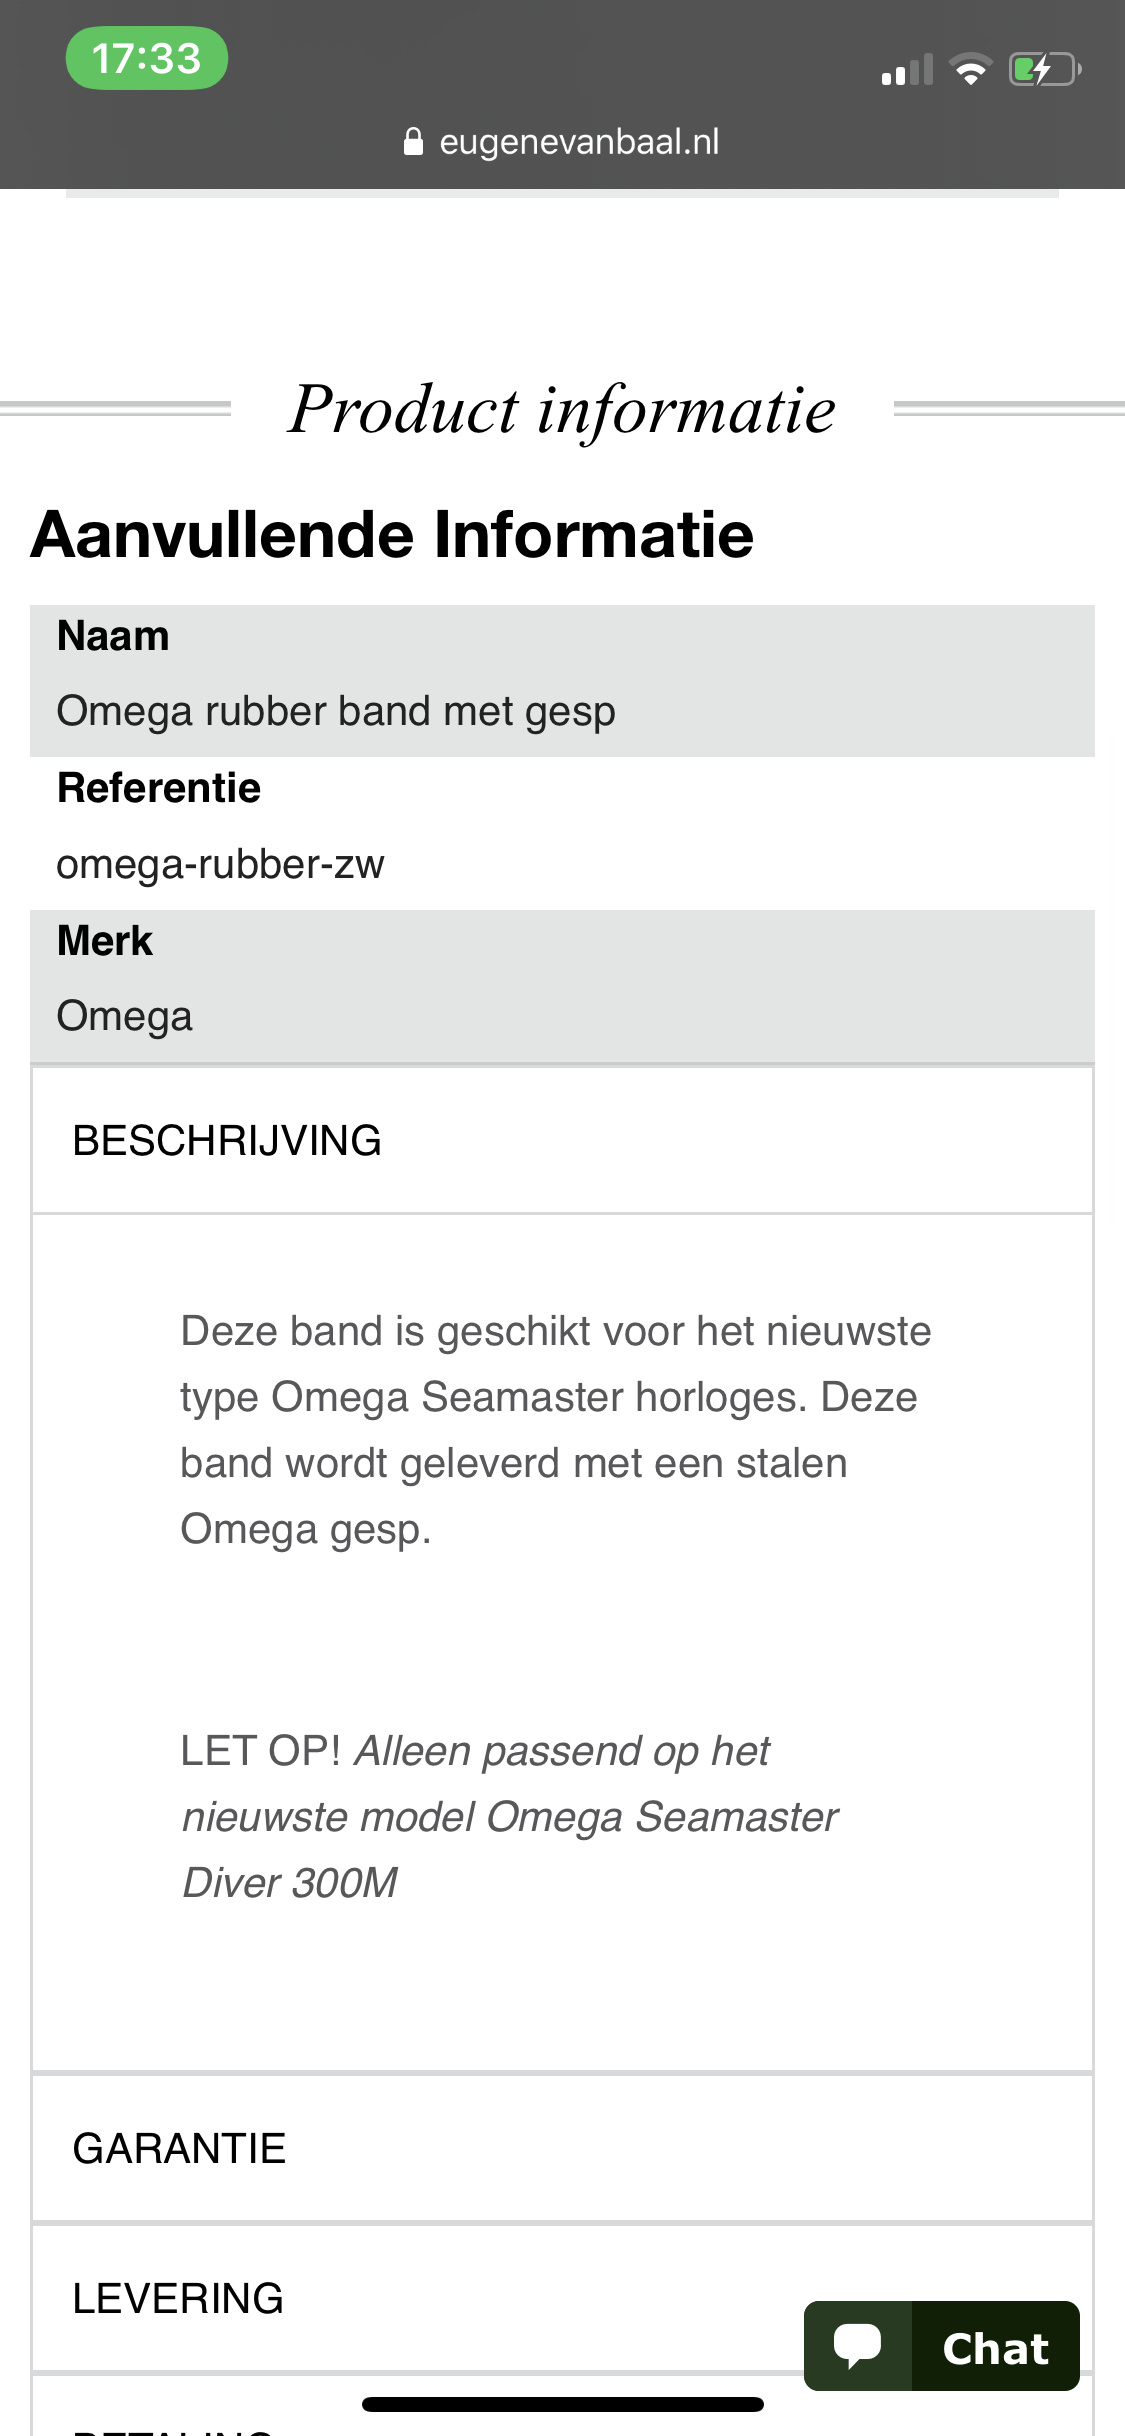Tap the green 17:33 time indicator
The image size is (1125, 2436).
coord(147,58)
